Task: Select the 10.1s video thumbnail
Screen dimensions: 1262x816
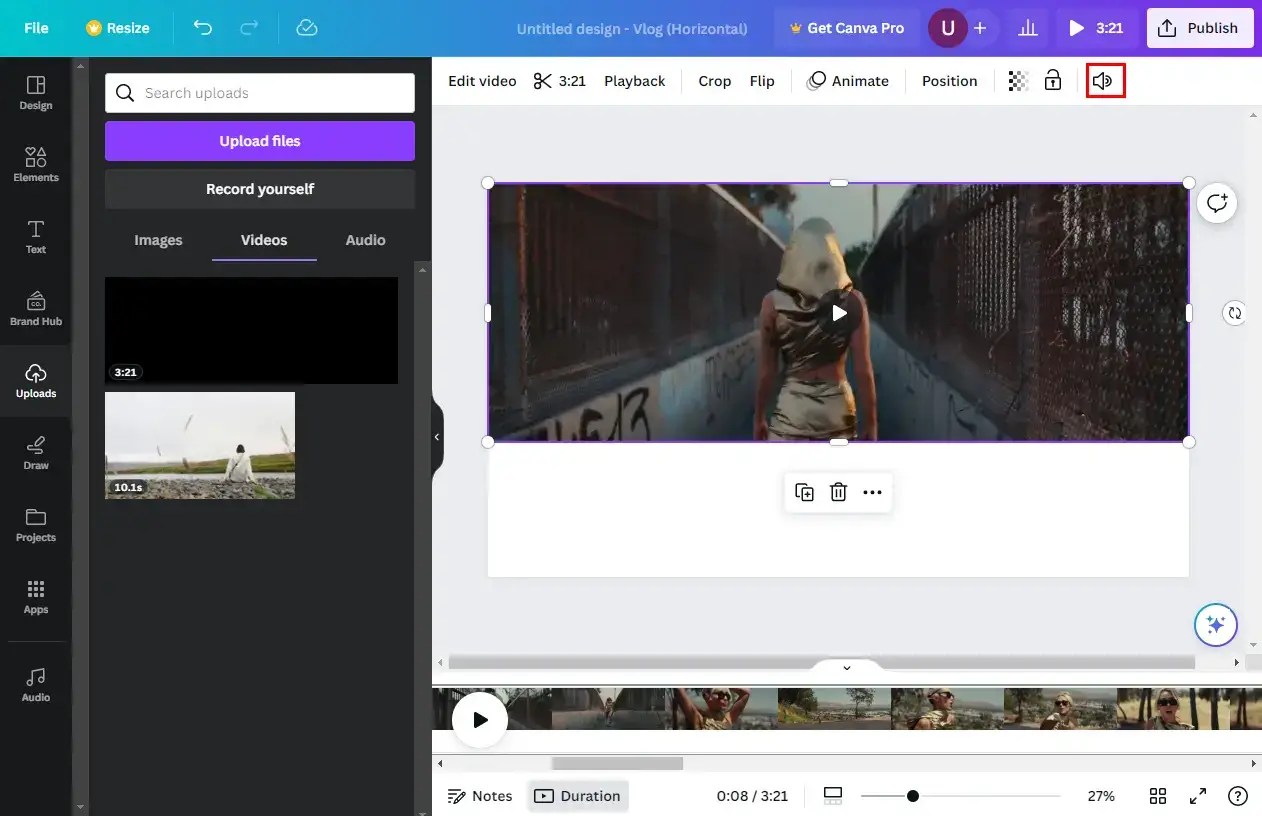Action: [x=199, y=445]
